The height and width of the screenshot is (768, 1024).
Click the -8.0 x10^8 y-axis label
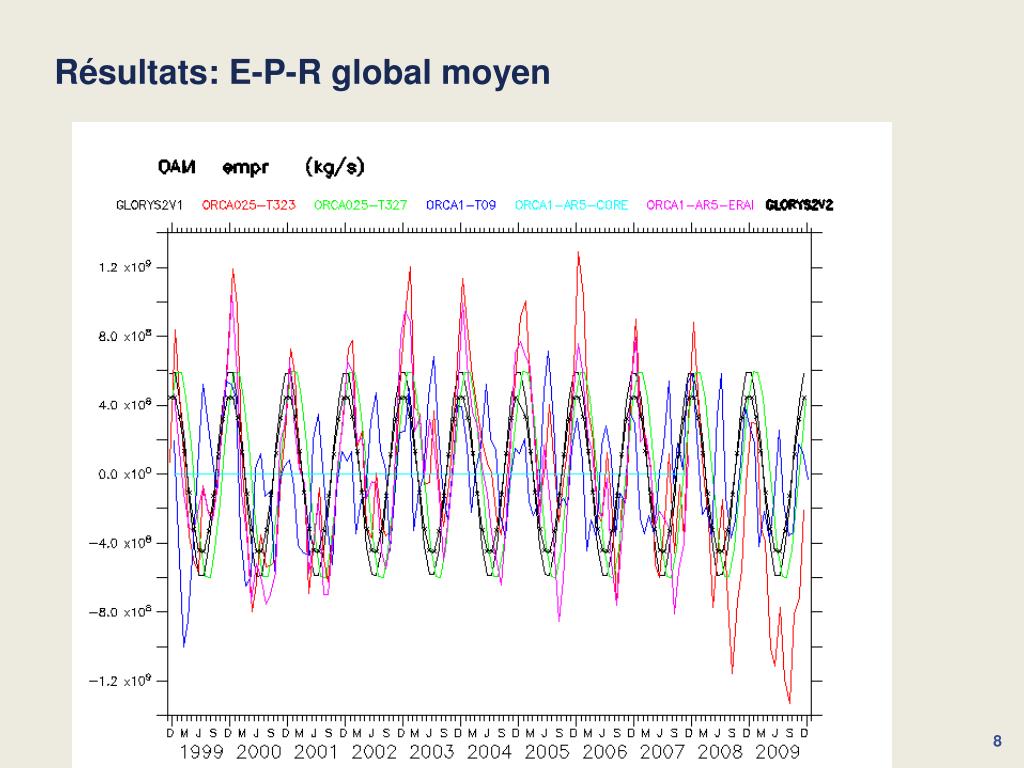[x=120, y=612]
